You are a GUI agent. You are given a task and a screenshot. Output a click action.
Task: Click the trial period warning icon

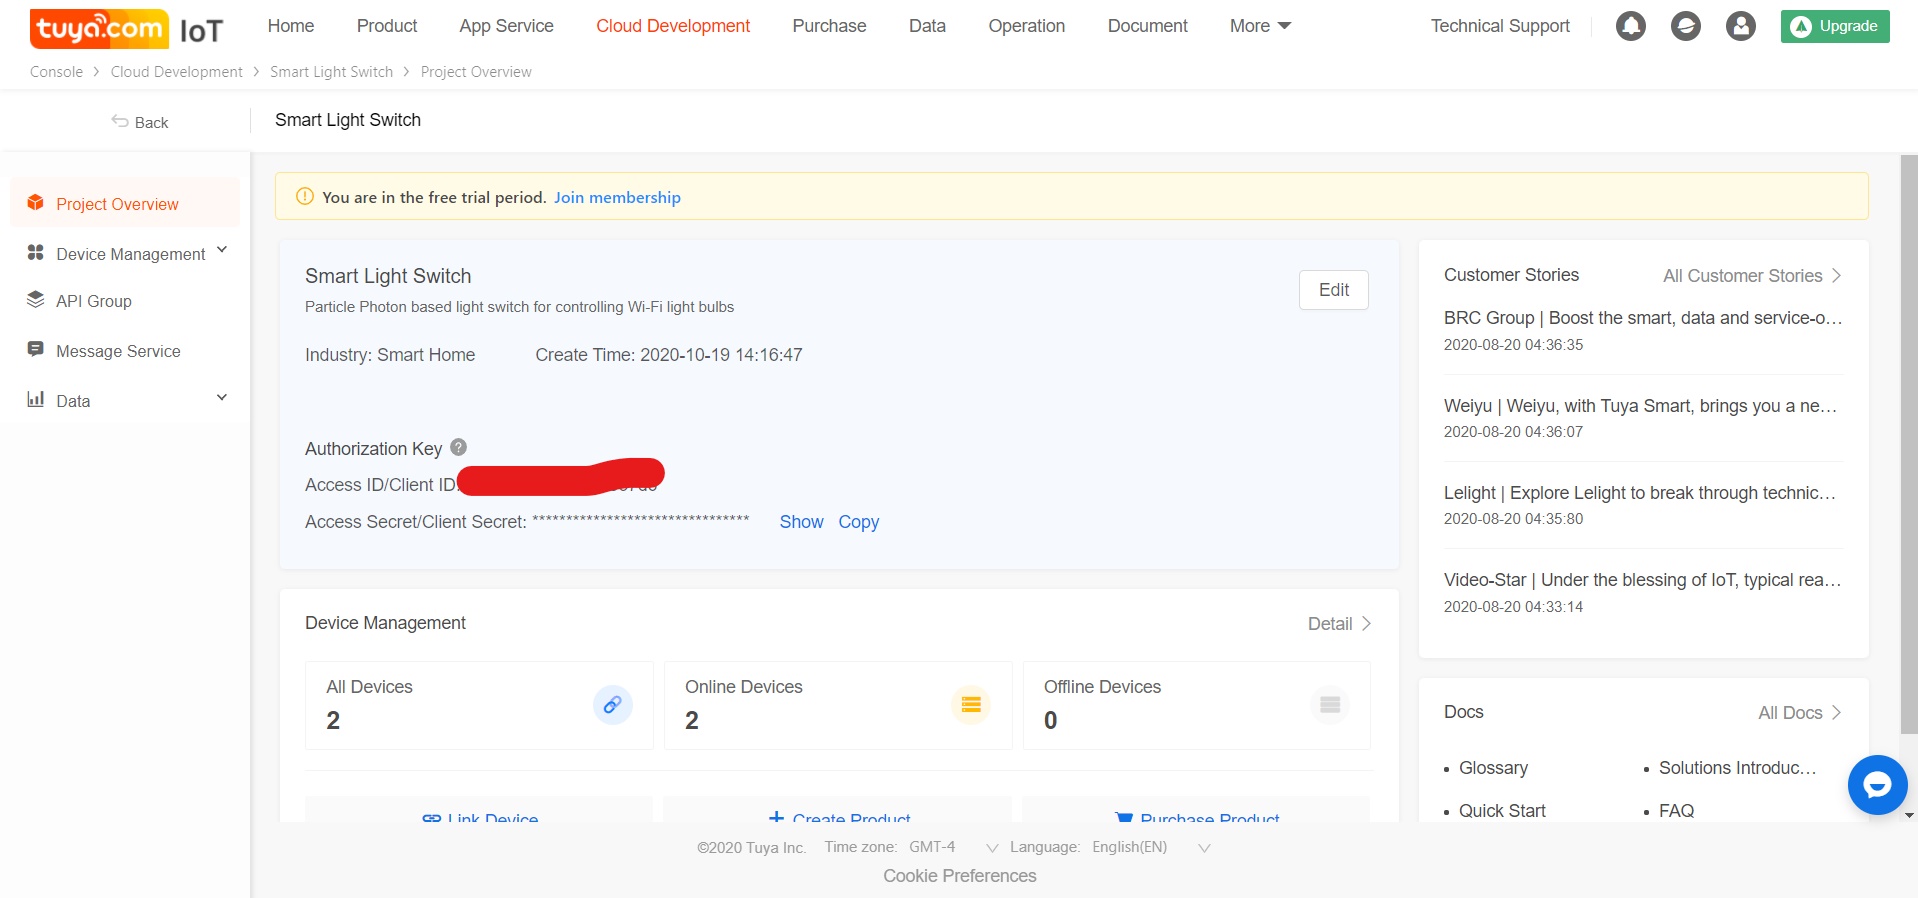click(x=305, y=196)
